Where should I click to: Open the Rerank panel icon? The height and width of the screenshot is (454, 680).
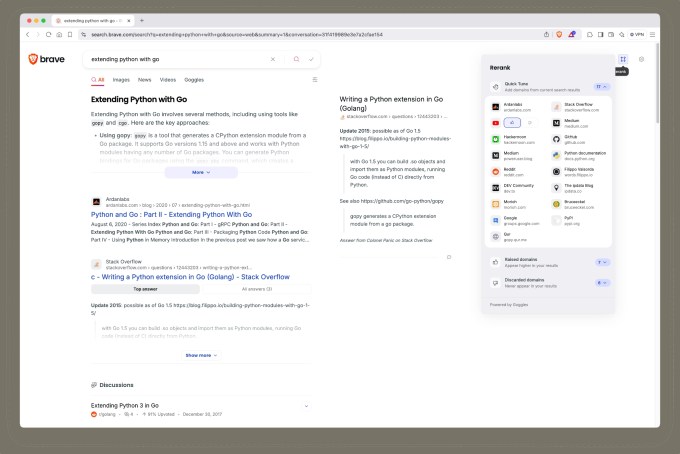click(x=622, y=59)
